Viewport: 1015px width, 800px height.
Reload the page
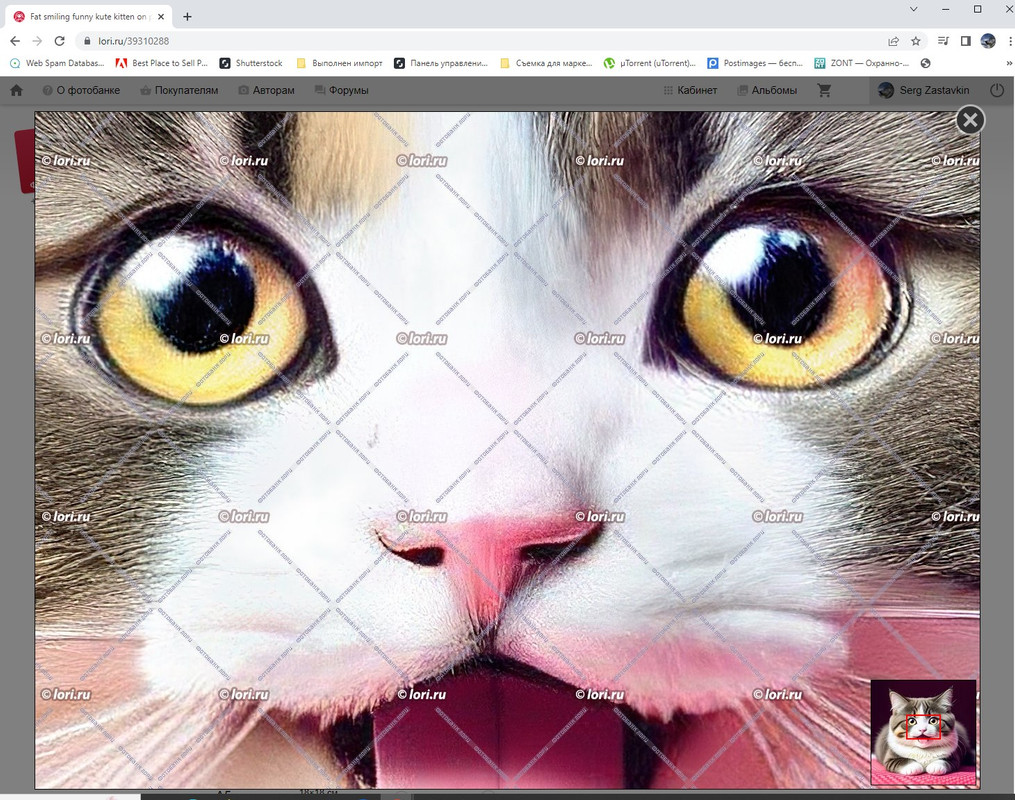pyautogui.click(x=60, y=41)
